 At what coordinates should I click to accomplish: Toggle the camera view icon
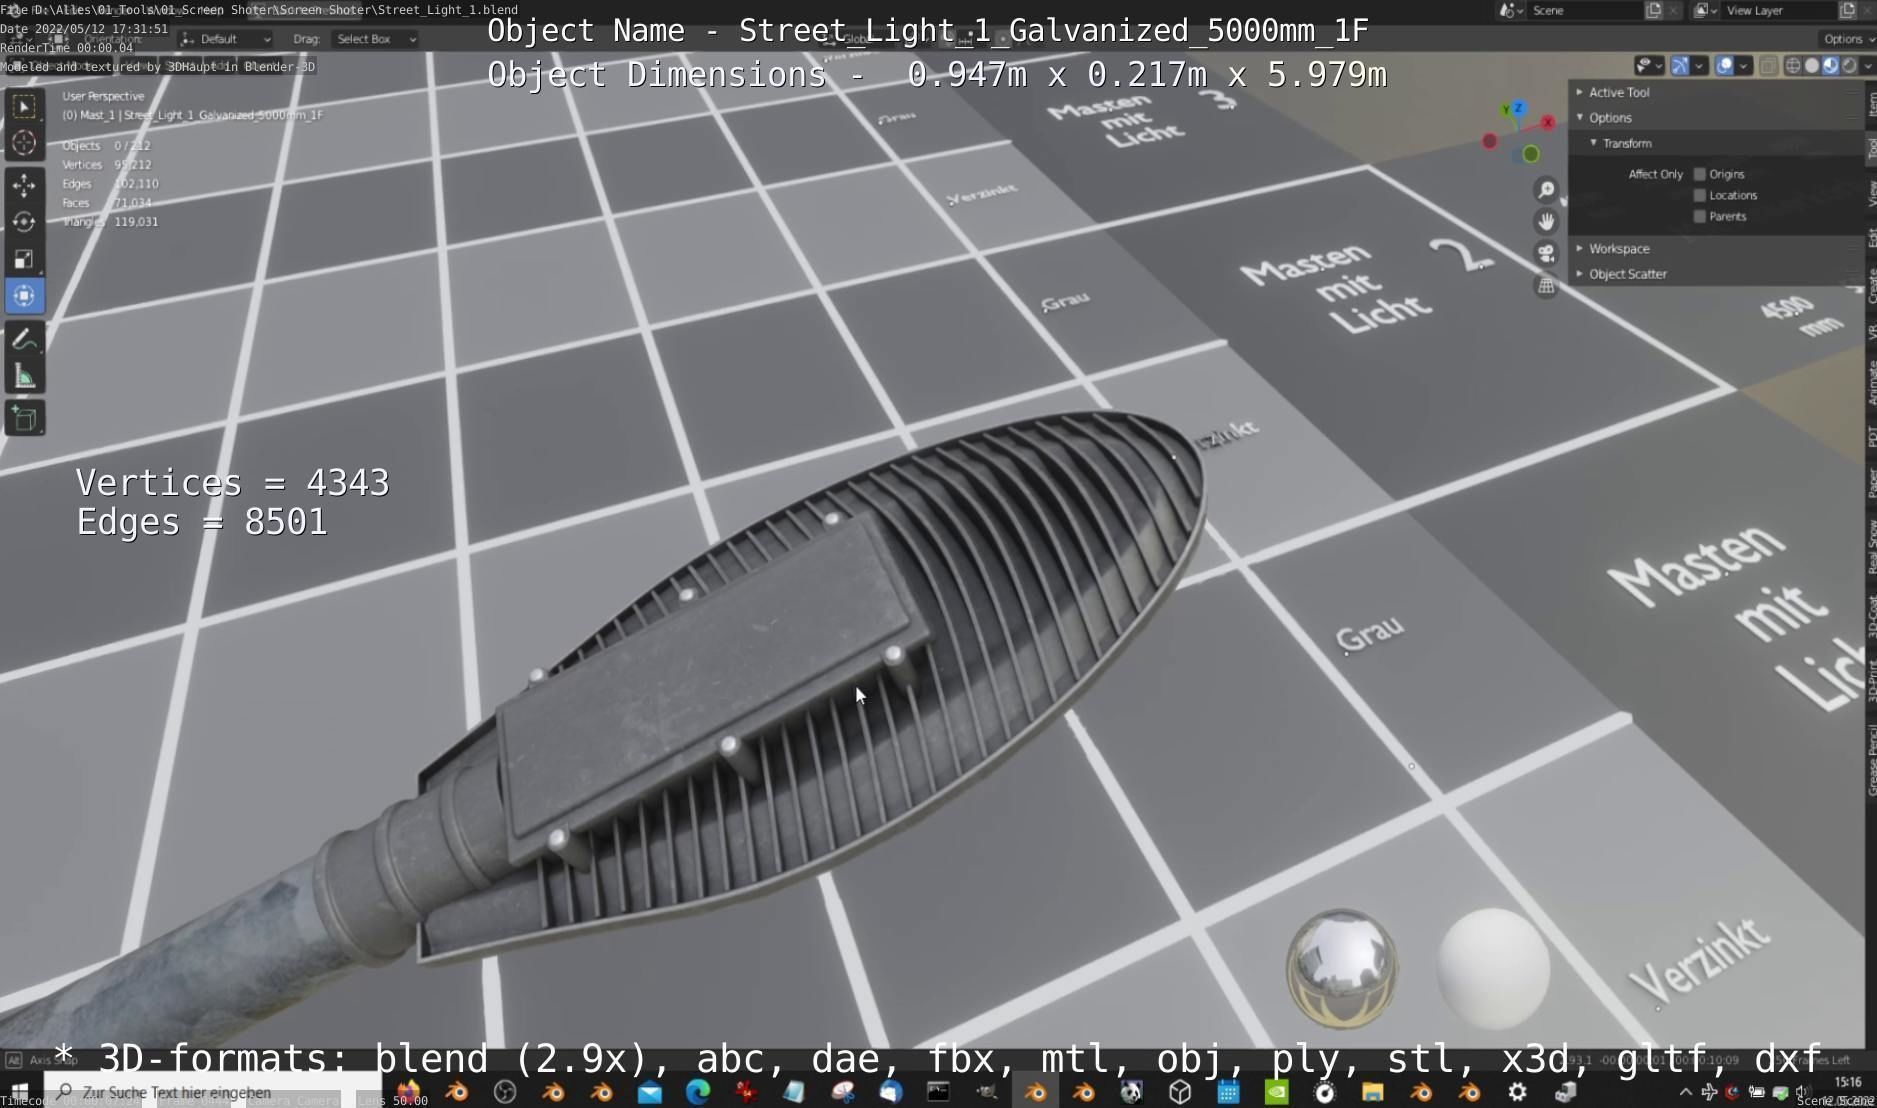pos(1546,254)
